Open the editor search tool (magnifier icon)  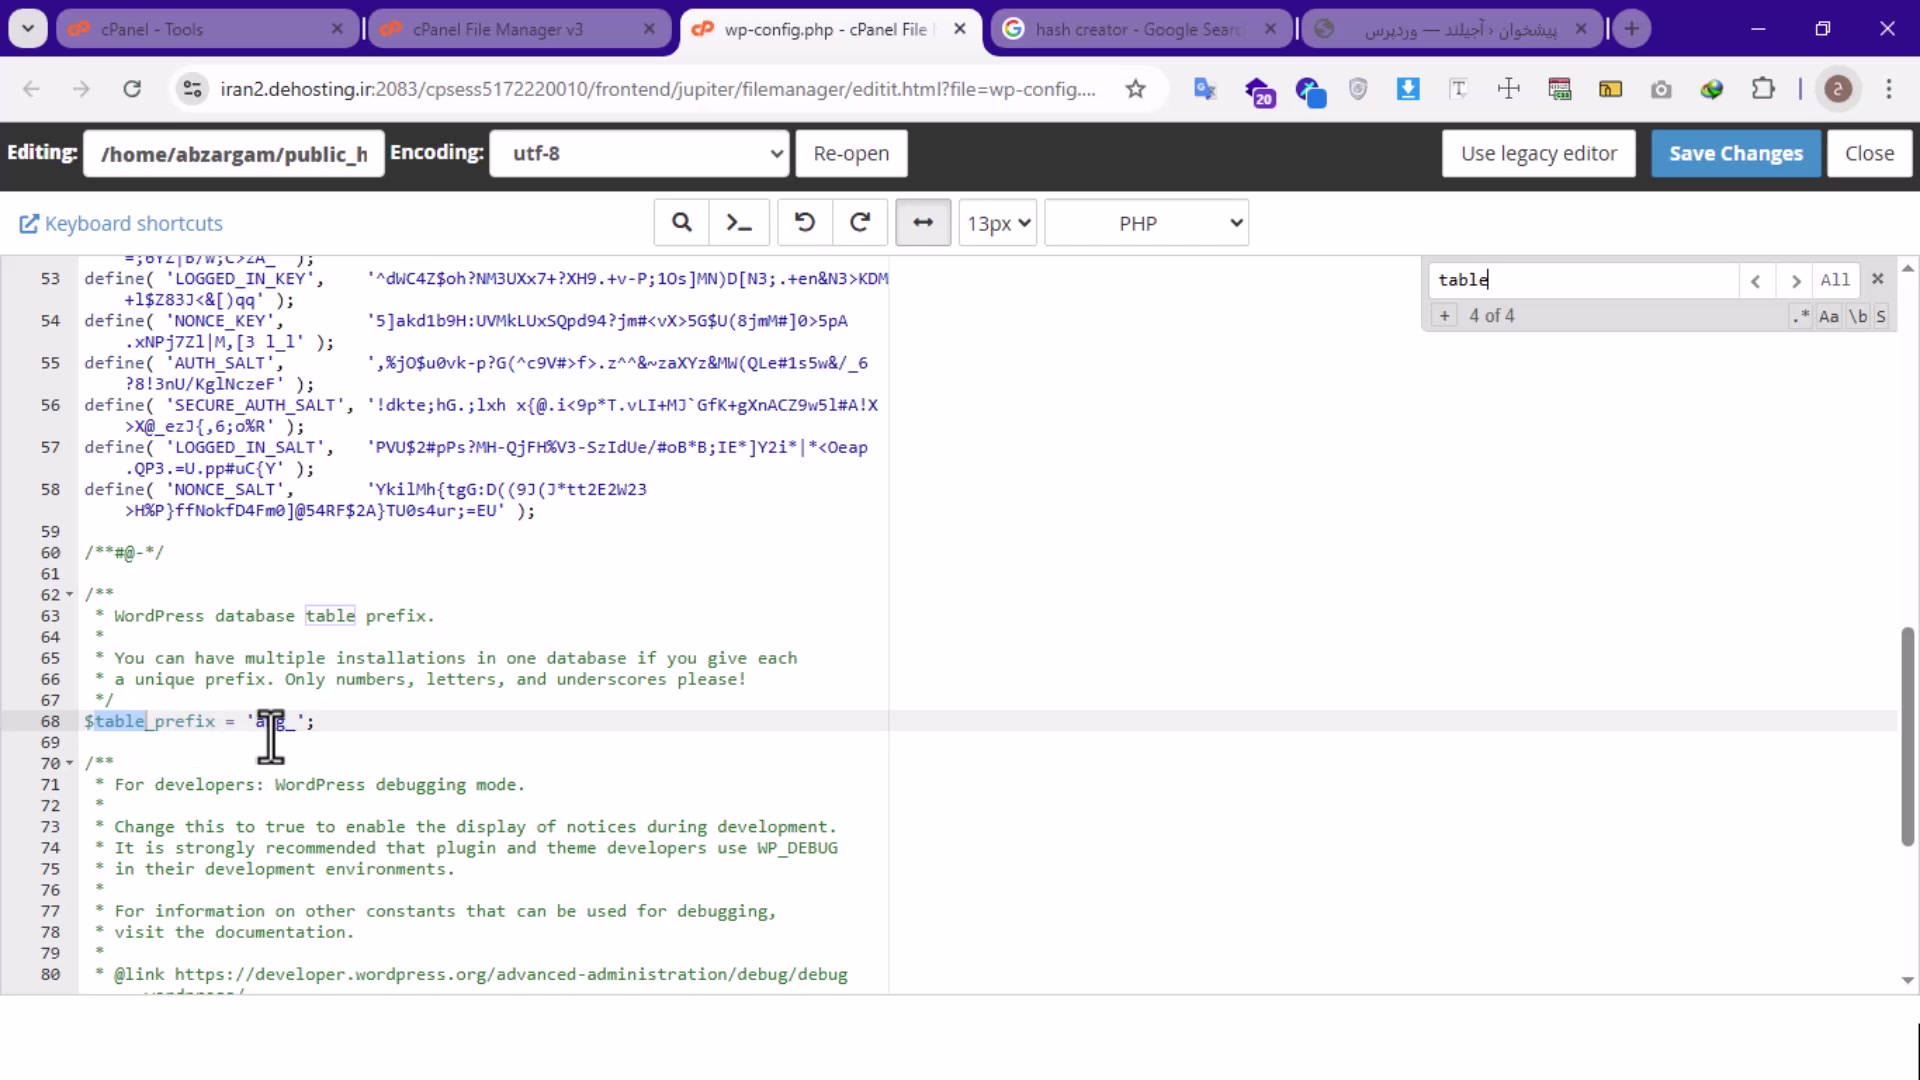tap(681, 222)
